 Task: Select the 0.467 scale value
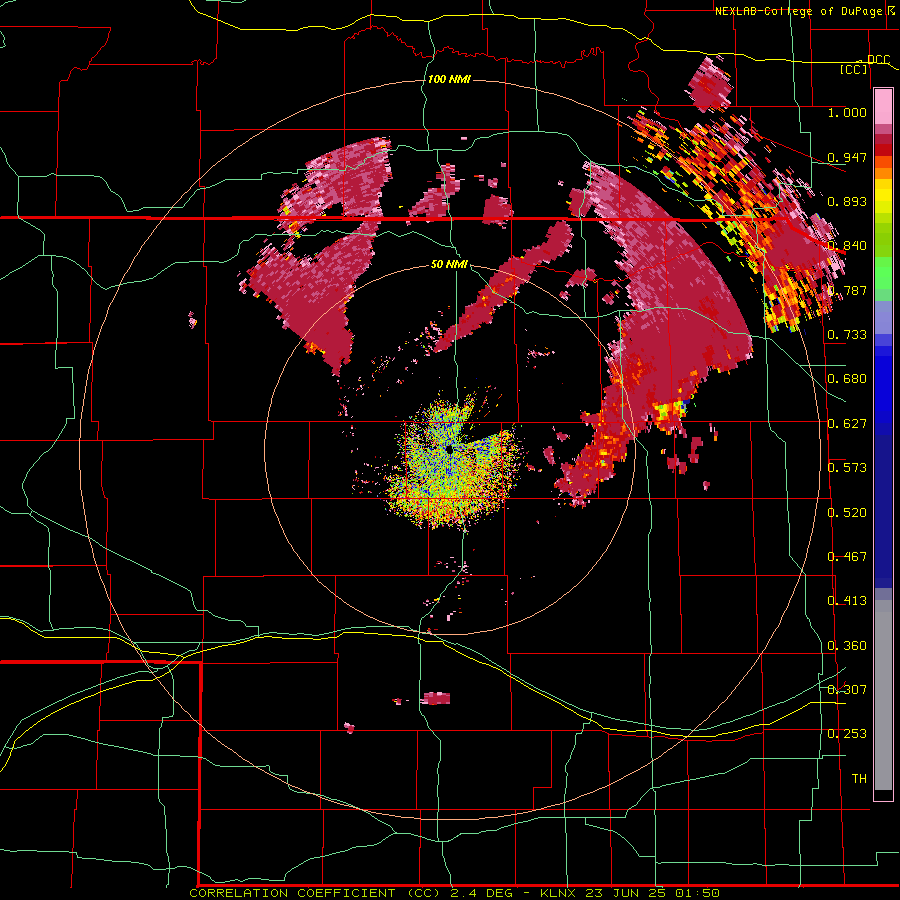847,557
